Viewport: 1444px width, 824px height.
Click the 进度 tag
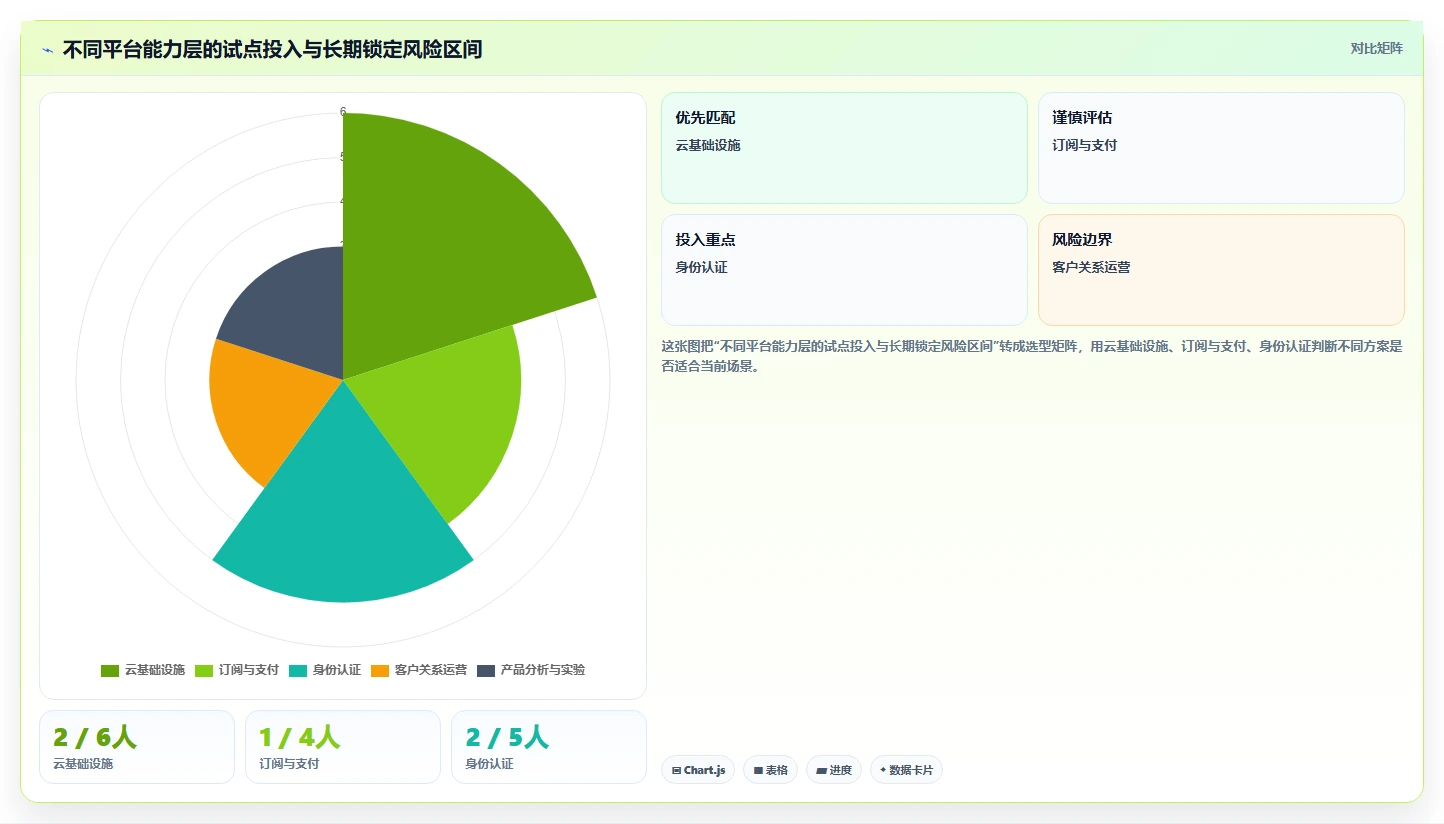(x=834, y=770)
